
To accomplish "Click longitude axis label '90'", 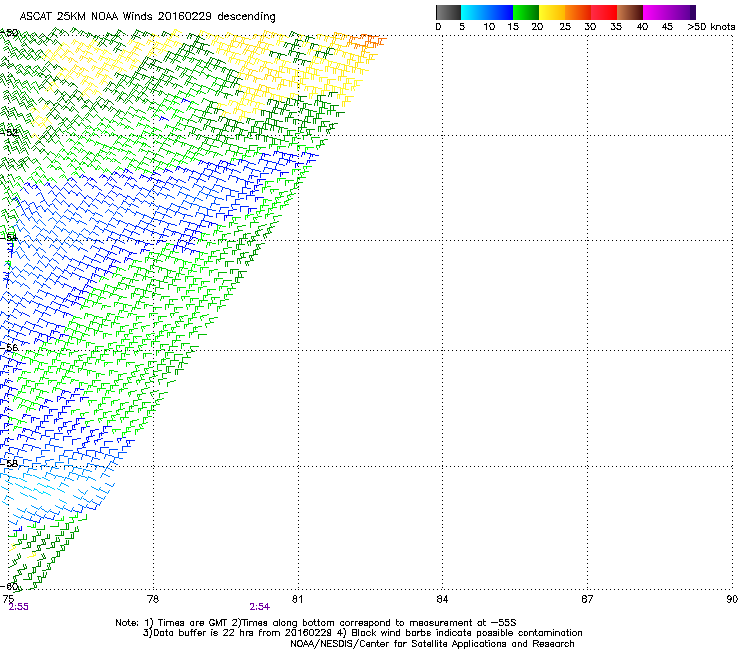I will (x=732, y=599).
